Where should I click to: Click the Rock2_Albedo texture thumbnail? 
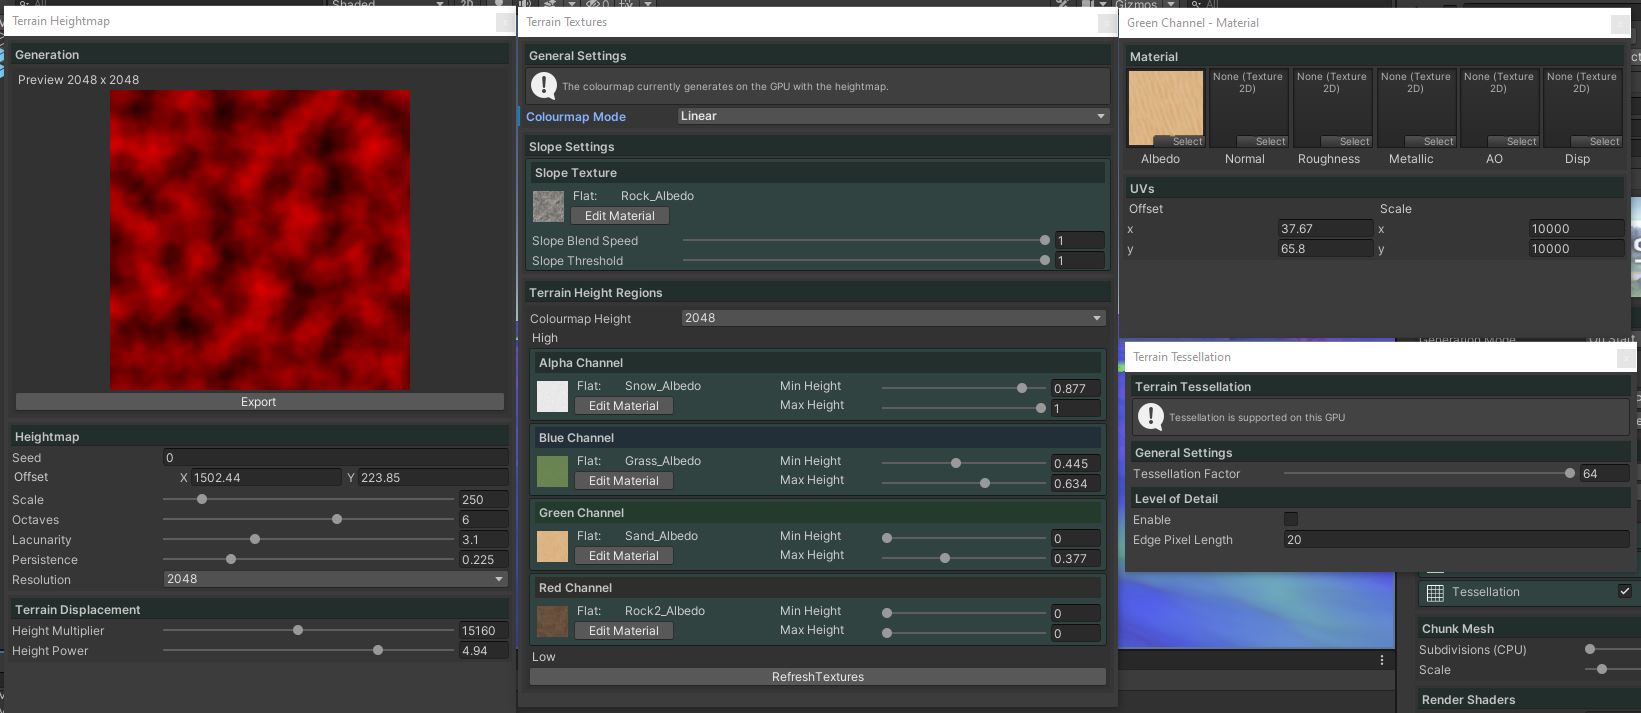coord(552,621)
